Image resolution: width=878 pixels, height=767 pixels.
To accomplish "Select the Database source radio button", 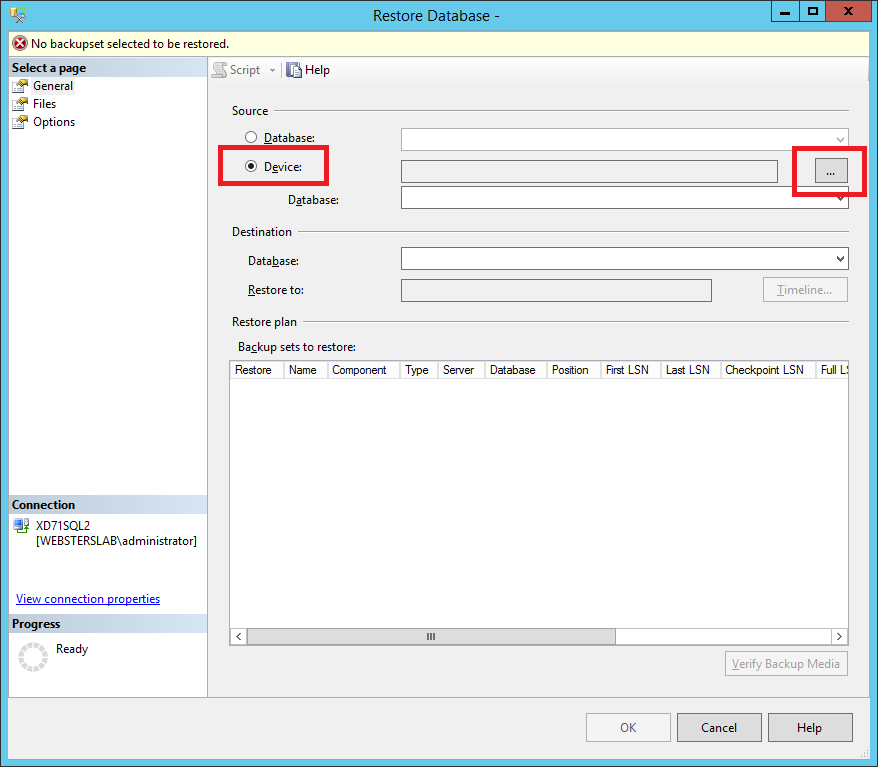I will coord(251,137).
